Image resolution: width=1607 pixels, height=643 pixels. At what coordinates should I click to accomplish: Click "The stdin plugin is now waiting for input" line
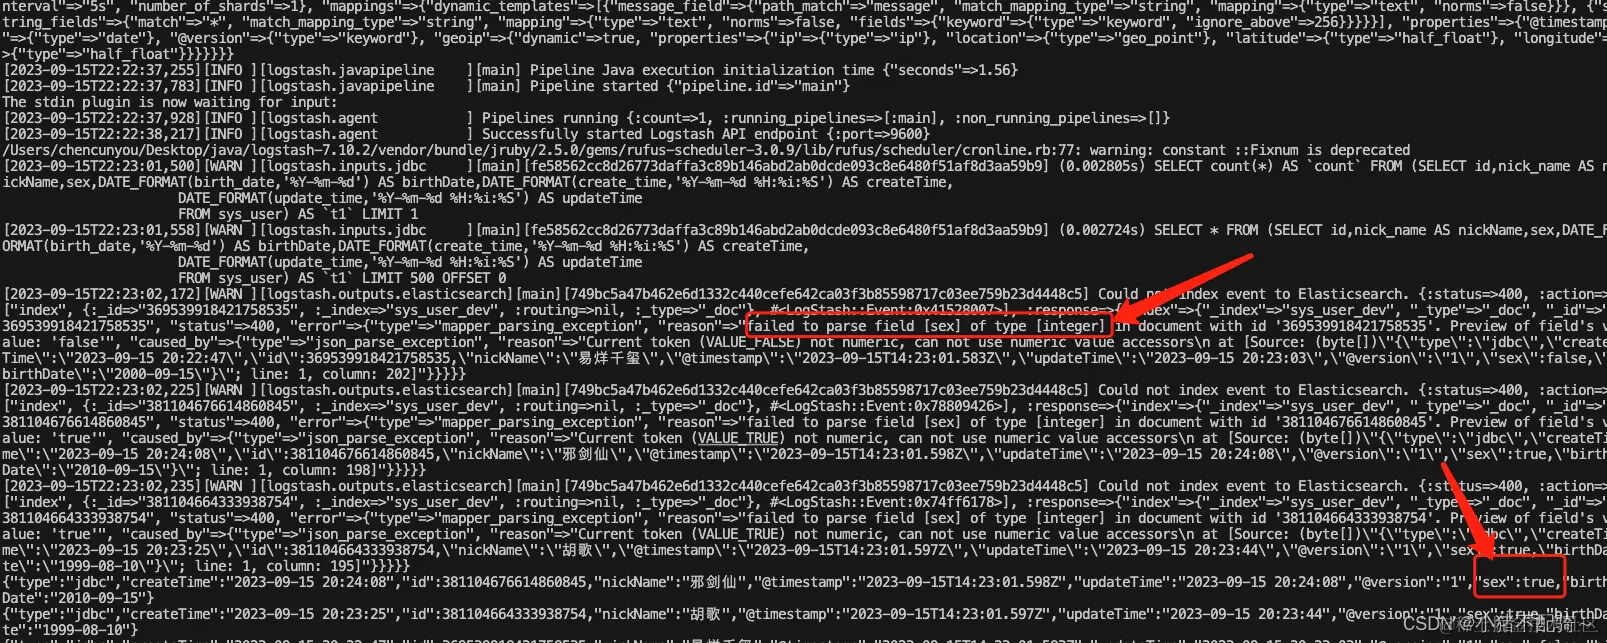pos(170,102)
